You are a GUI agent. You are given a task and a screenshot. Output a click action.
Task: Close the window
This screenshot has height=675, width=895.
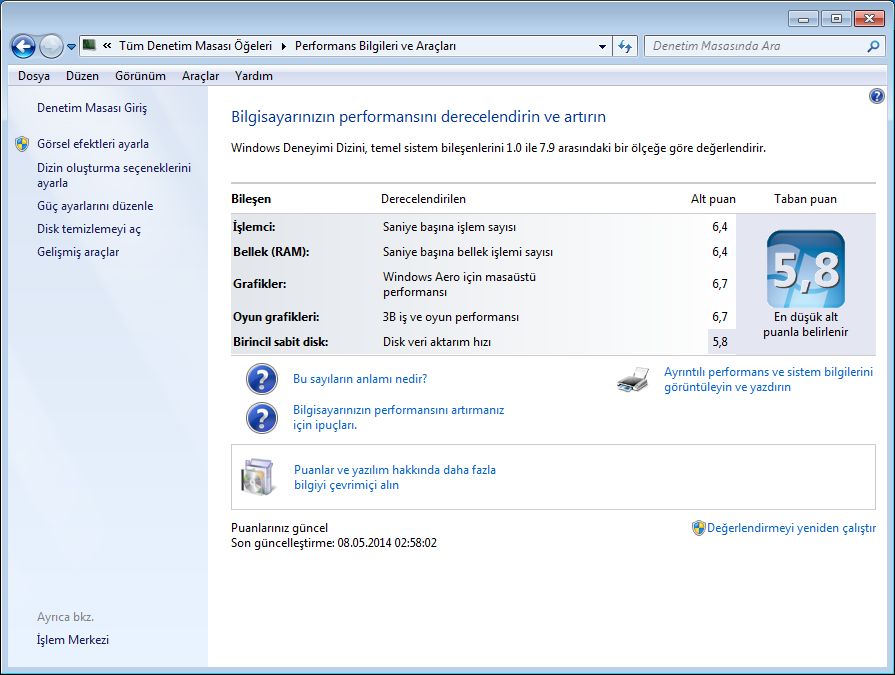pyautogui.click(x=869, y=19)
